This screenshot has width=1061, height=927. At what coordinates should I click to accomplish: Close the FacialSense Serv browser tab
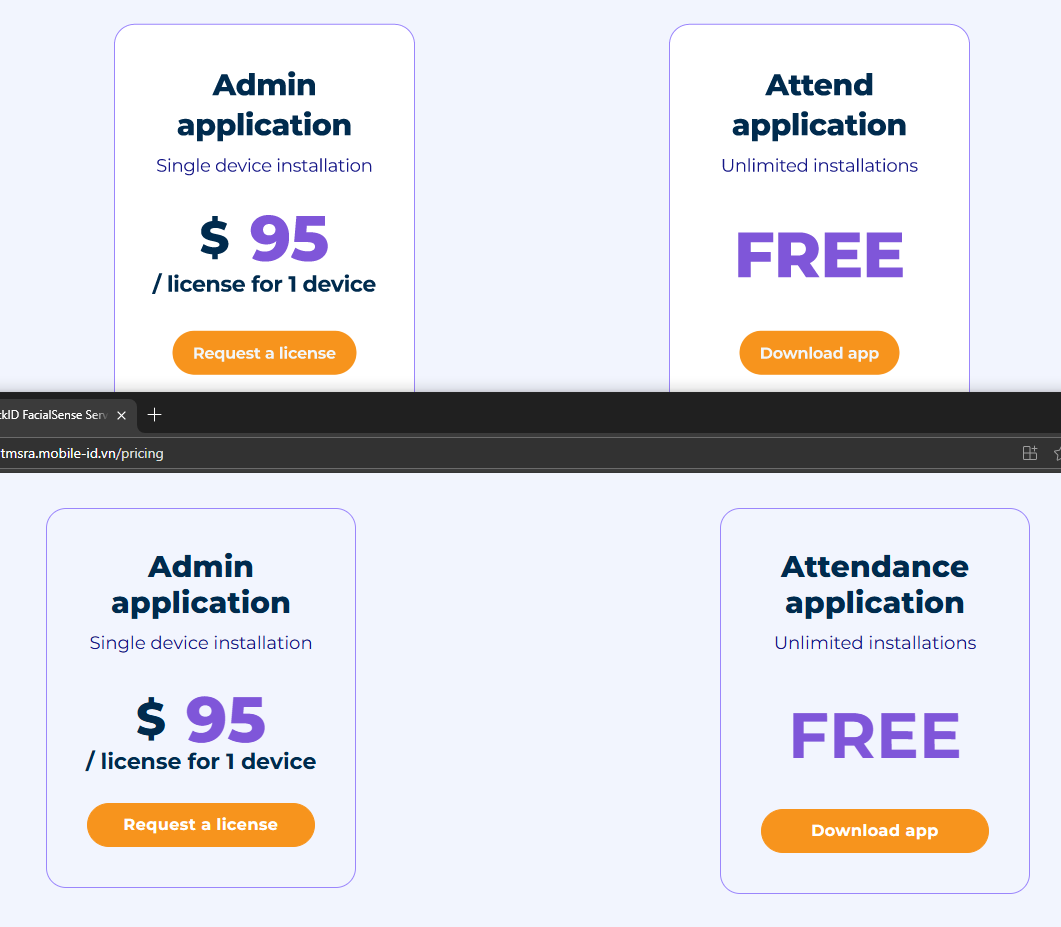point(122,415)
